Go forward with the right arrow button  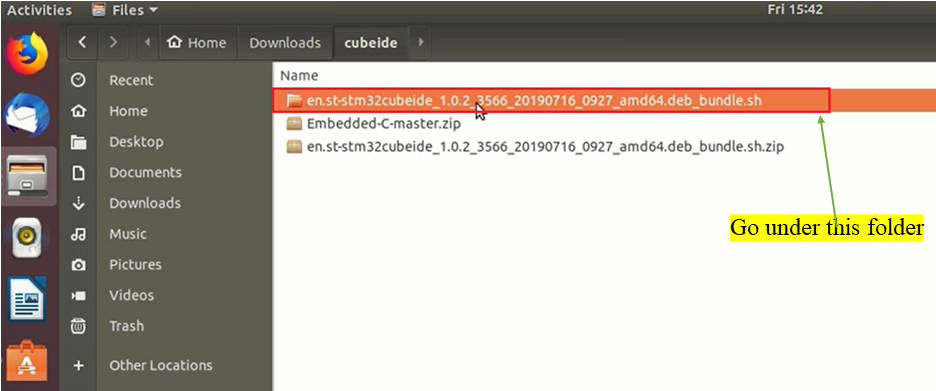pyautogui.click(x=113, y=42)
